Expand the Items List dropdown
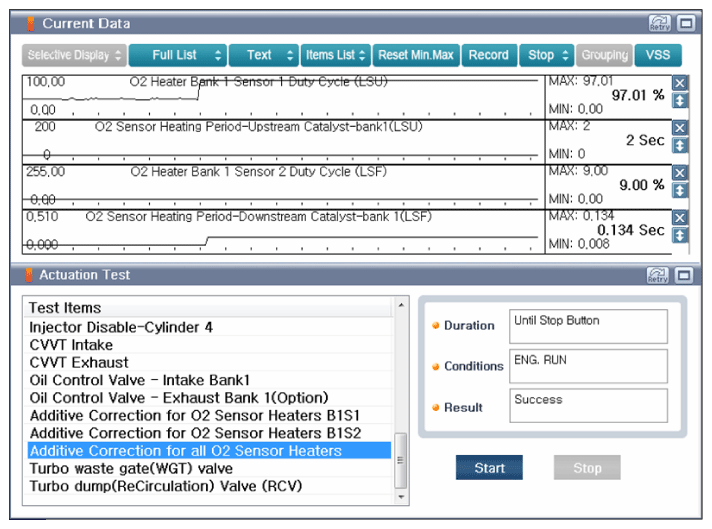Image resolution: width=712 pixels, height=529 pixels. (x=335, y=55)
